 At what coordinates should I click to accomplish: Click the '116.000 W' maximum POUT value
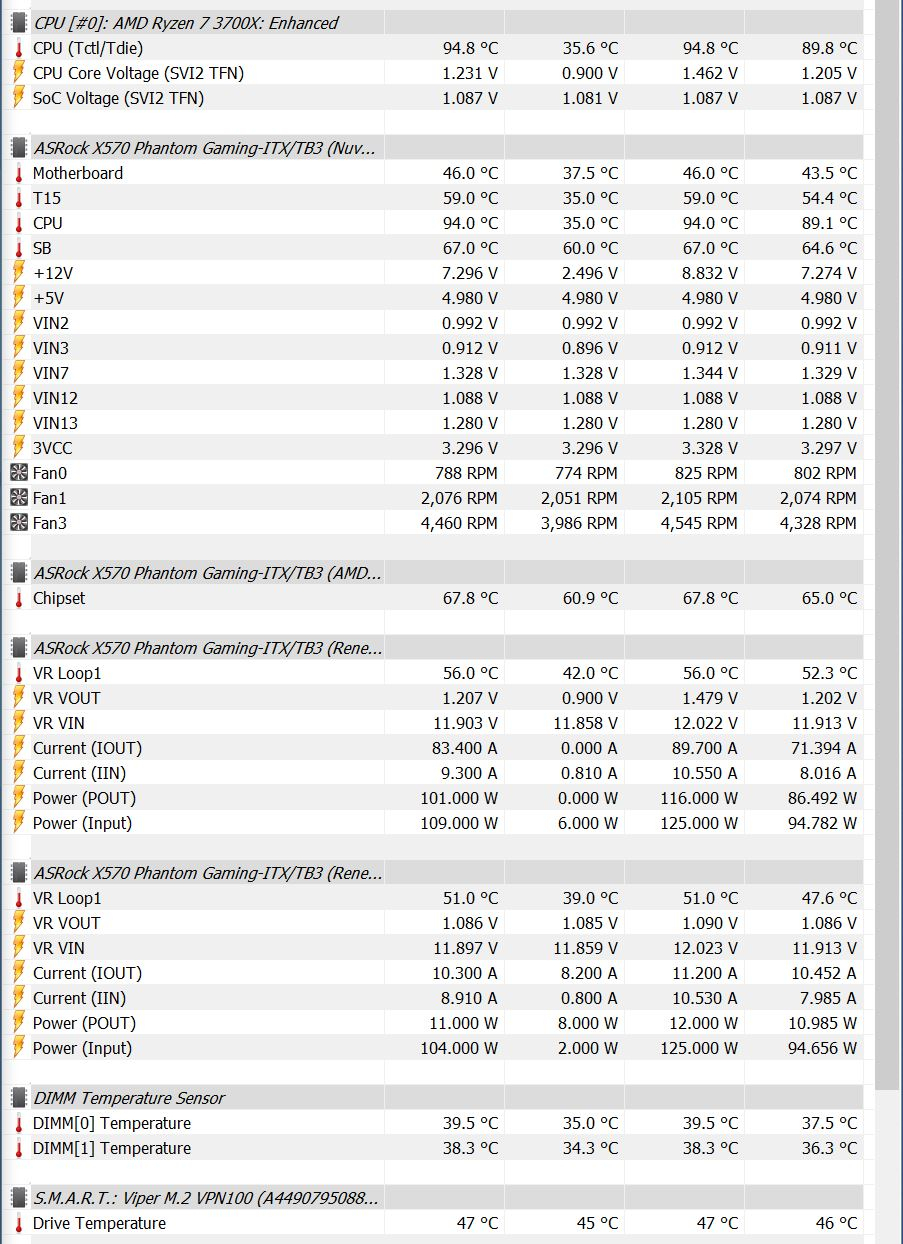tap(697, 797)
